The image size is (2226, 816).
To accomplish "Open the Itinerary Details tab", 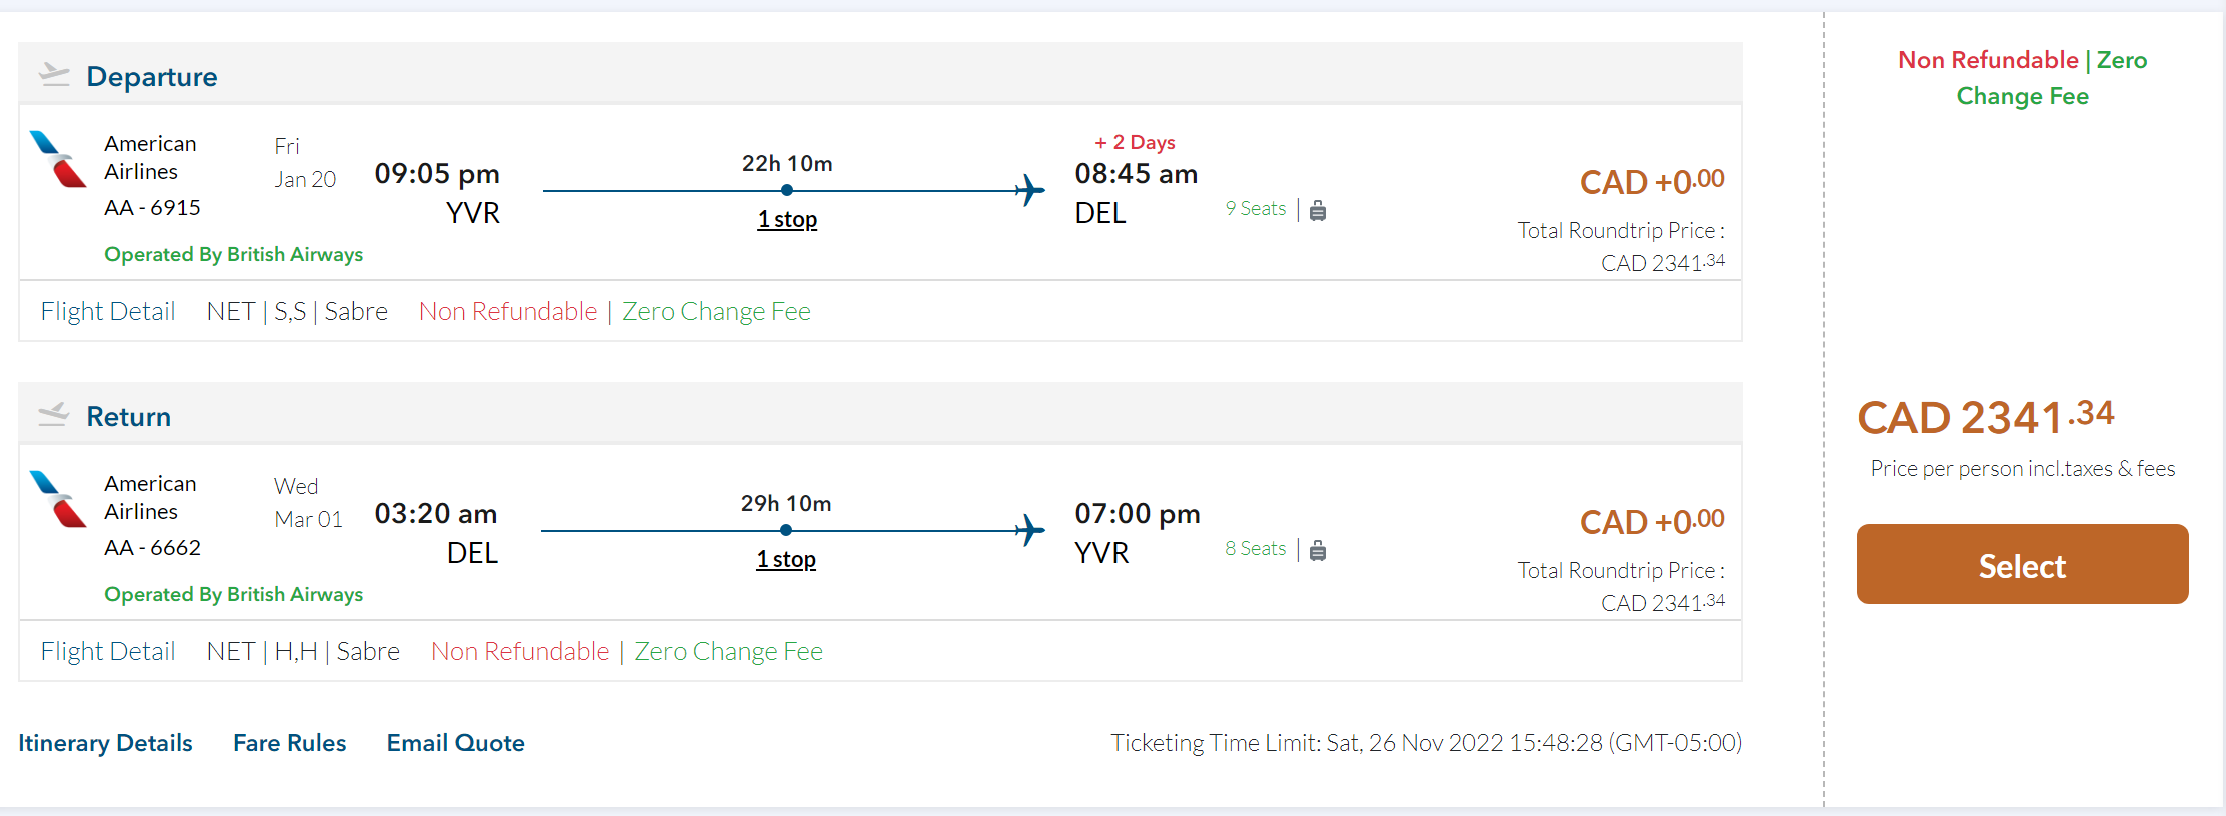I will tap(105, 743).
